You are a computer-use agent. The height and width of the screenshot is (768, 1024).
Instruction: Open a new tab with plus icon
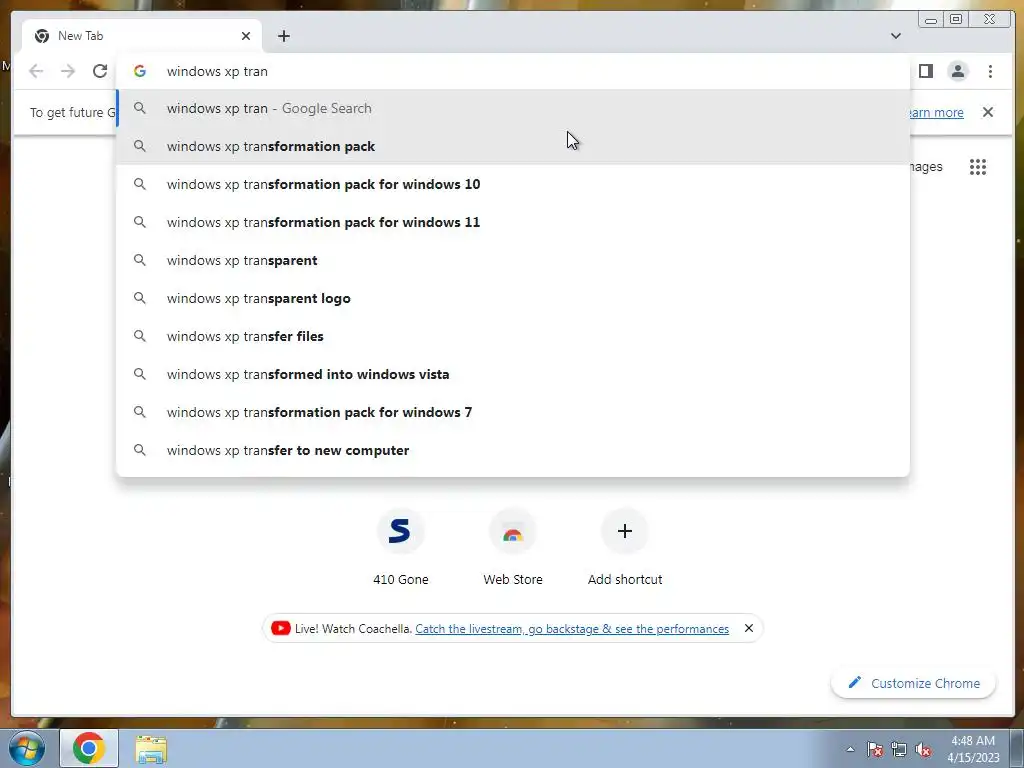click(283, 36)
